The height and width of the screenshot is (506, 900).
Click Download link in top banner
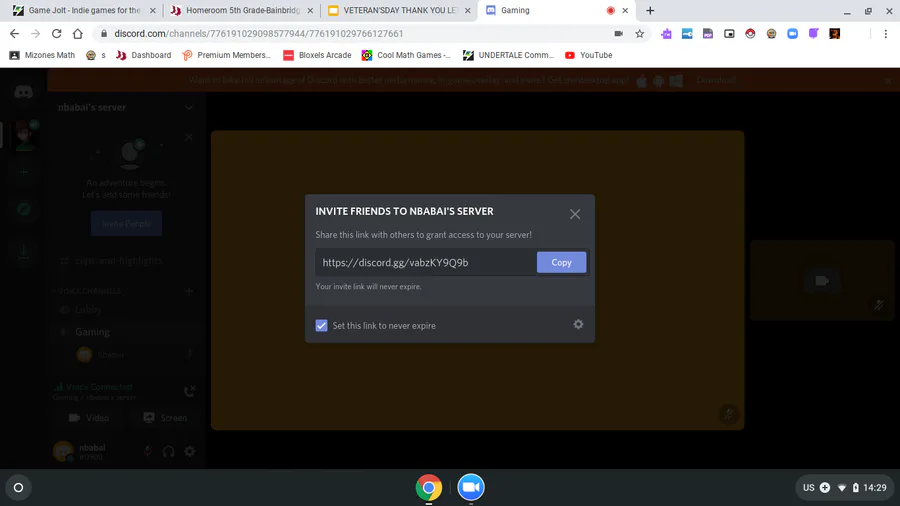[716, 80]
